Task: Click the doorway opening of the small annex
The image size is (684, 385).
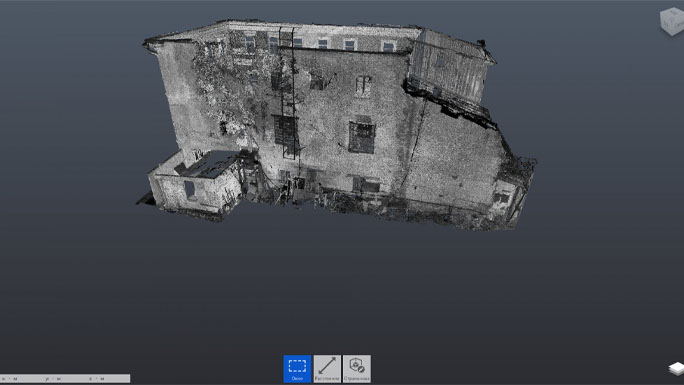Action: 189,190
